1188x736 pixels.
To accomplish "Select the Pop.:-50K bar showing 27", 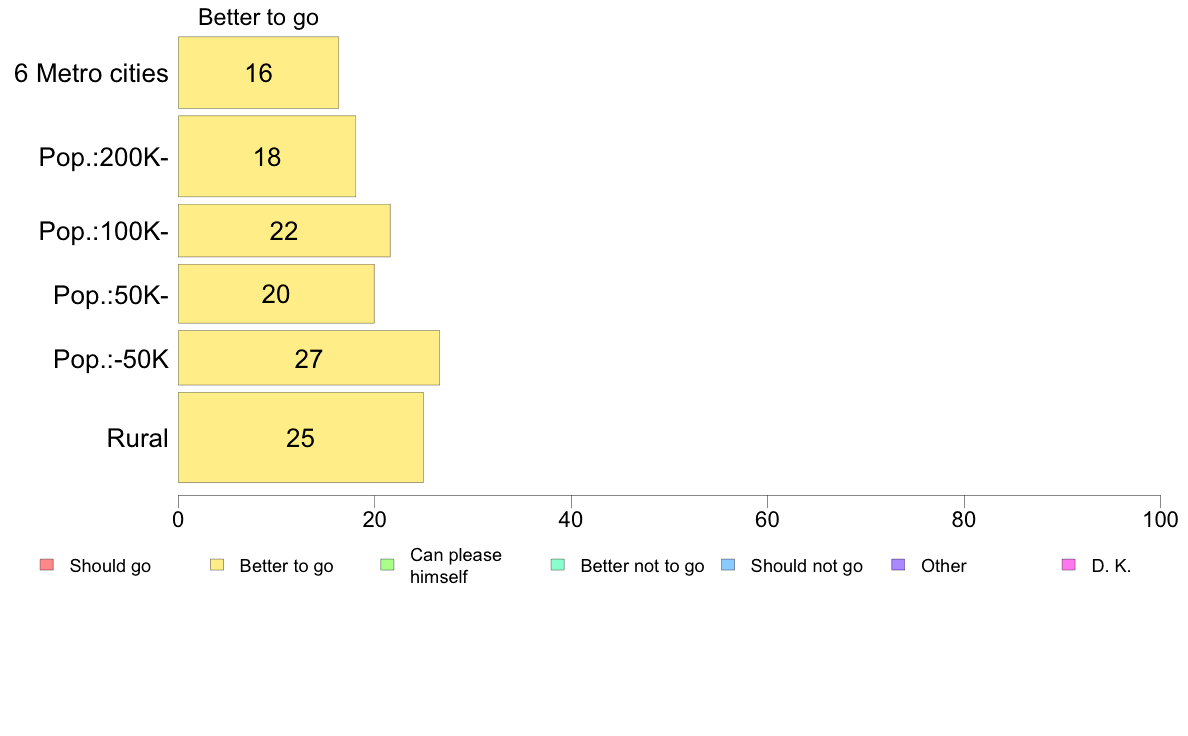I will pyautogui.click(x=308, y=358).
